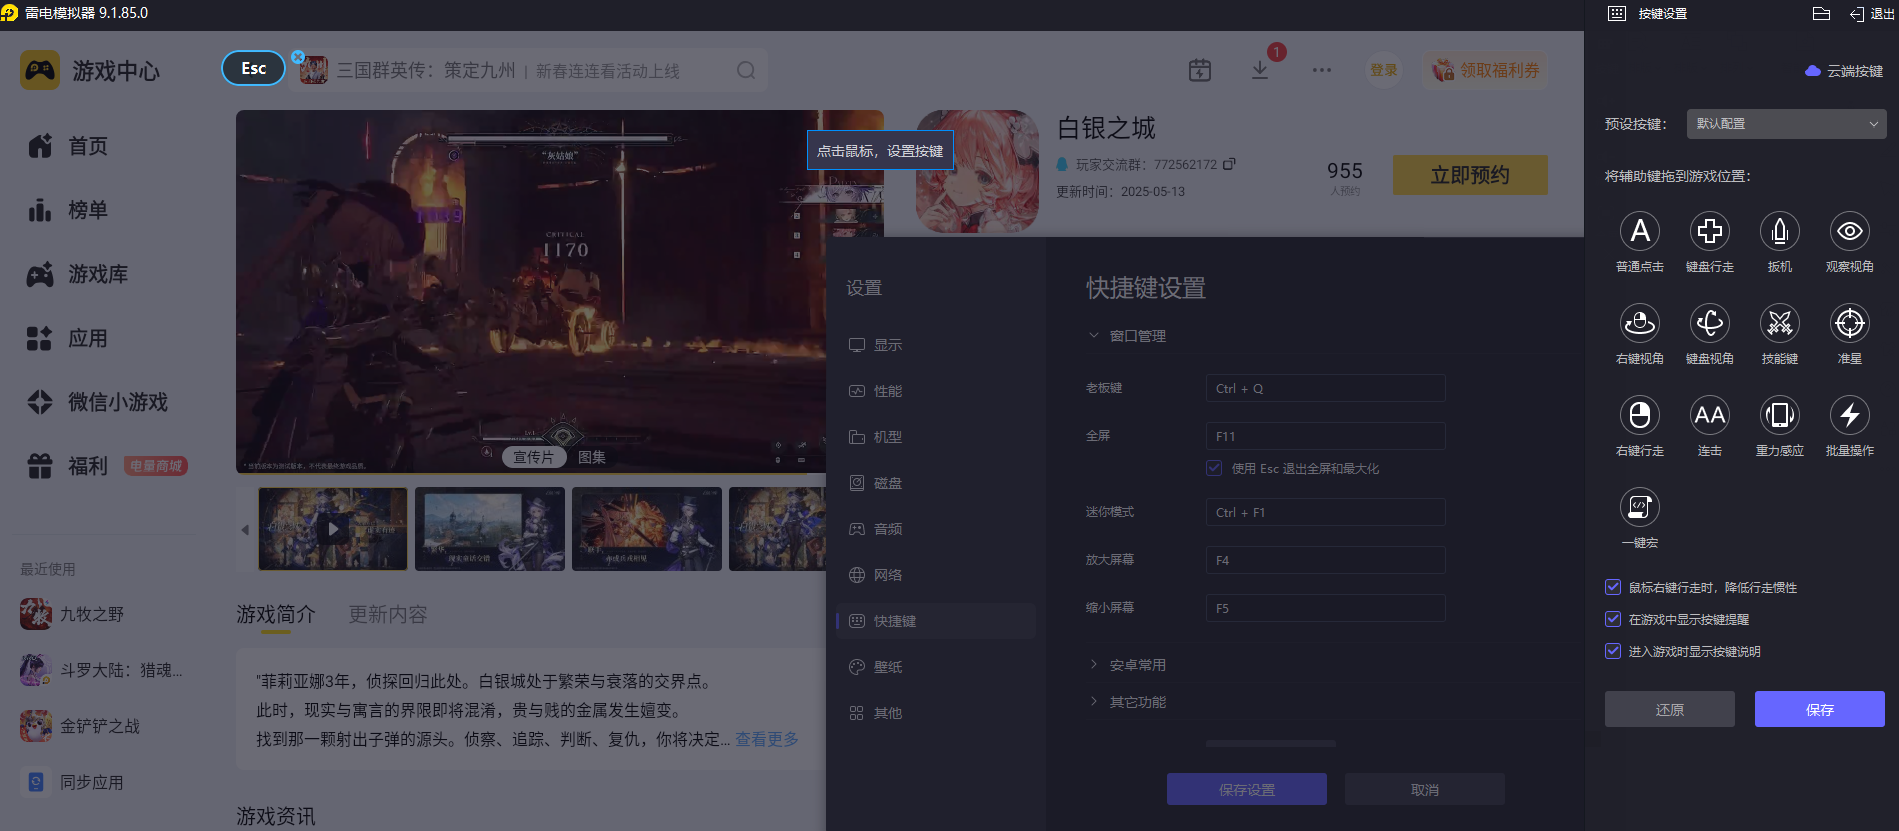Select the 普通点击 tap key icon
This screenshot has height=831, width=1899.
pyautogui.click(x=1640, y=231)
